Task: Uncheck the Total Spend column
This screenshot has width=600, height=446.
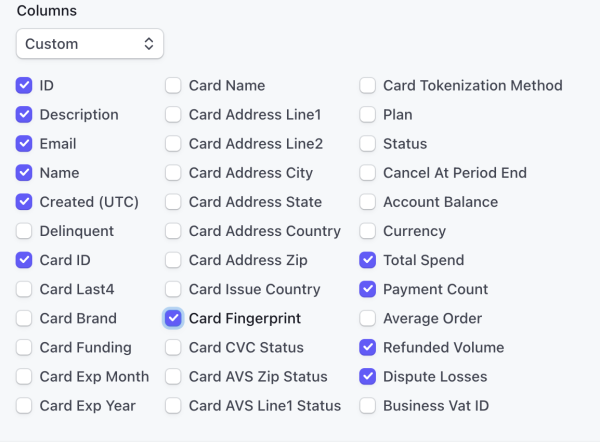Action: pos(367,260)
